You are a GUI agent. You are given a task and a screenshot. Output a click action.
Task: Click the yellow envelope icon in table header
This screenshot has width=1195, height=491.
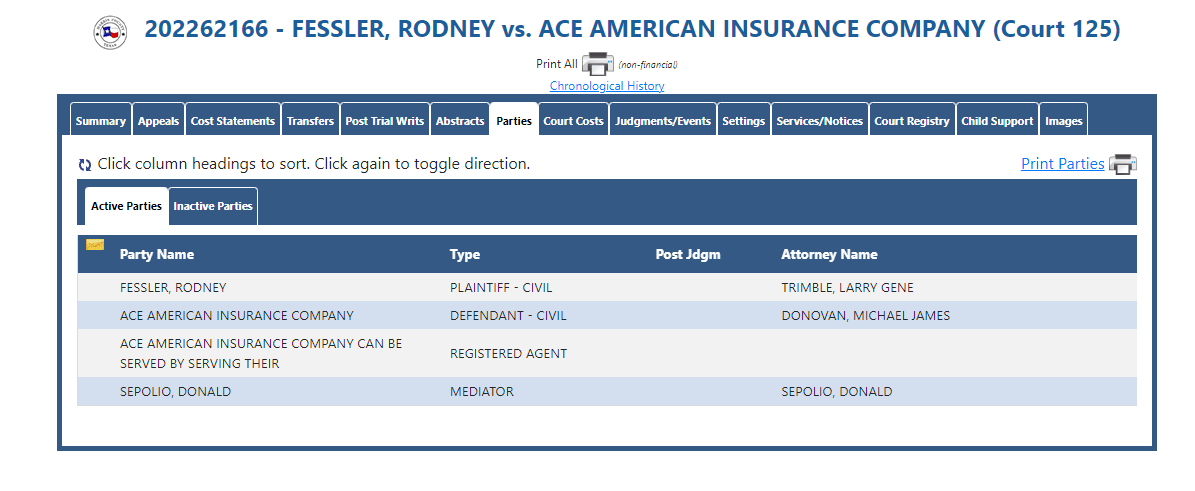(95, 245)
